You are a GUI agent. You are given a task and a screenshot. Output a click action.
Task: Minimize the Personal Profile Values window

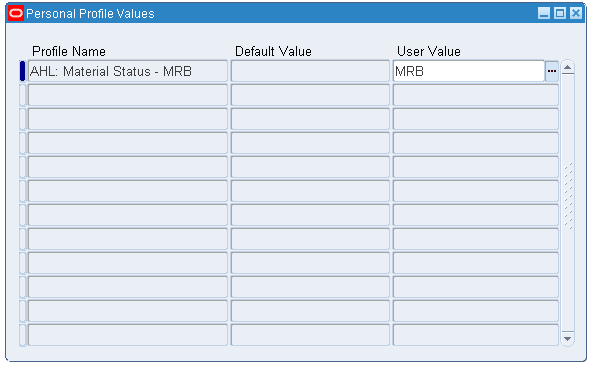[x=544, y=14]
